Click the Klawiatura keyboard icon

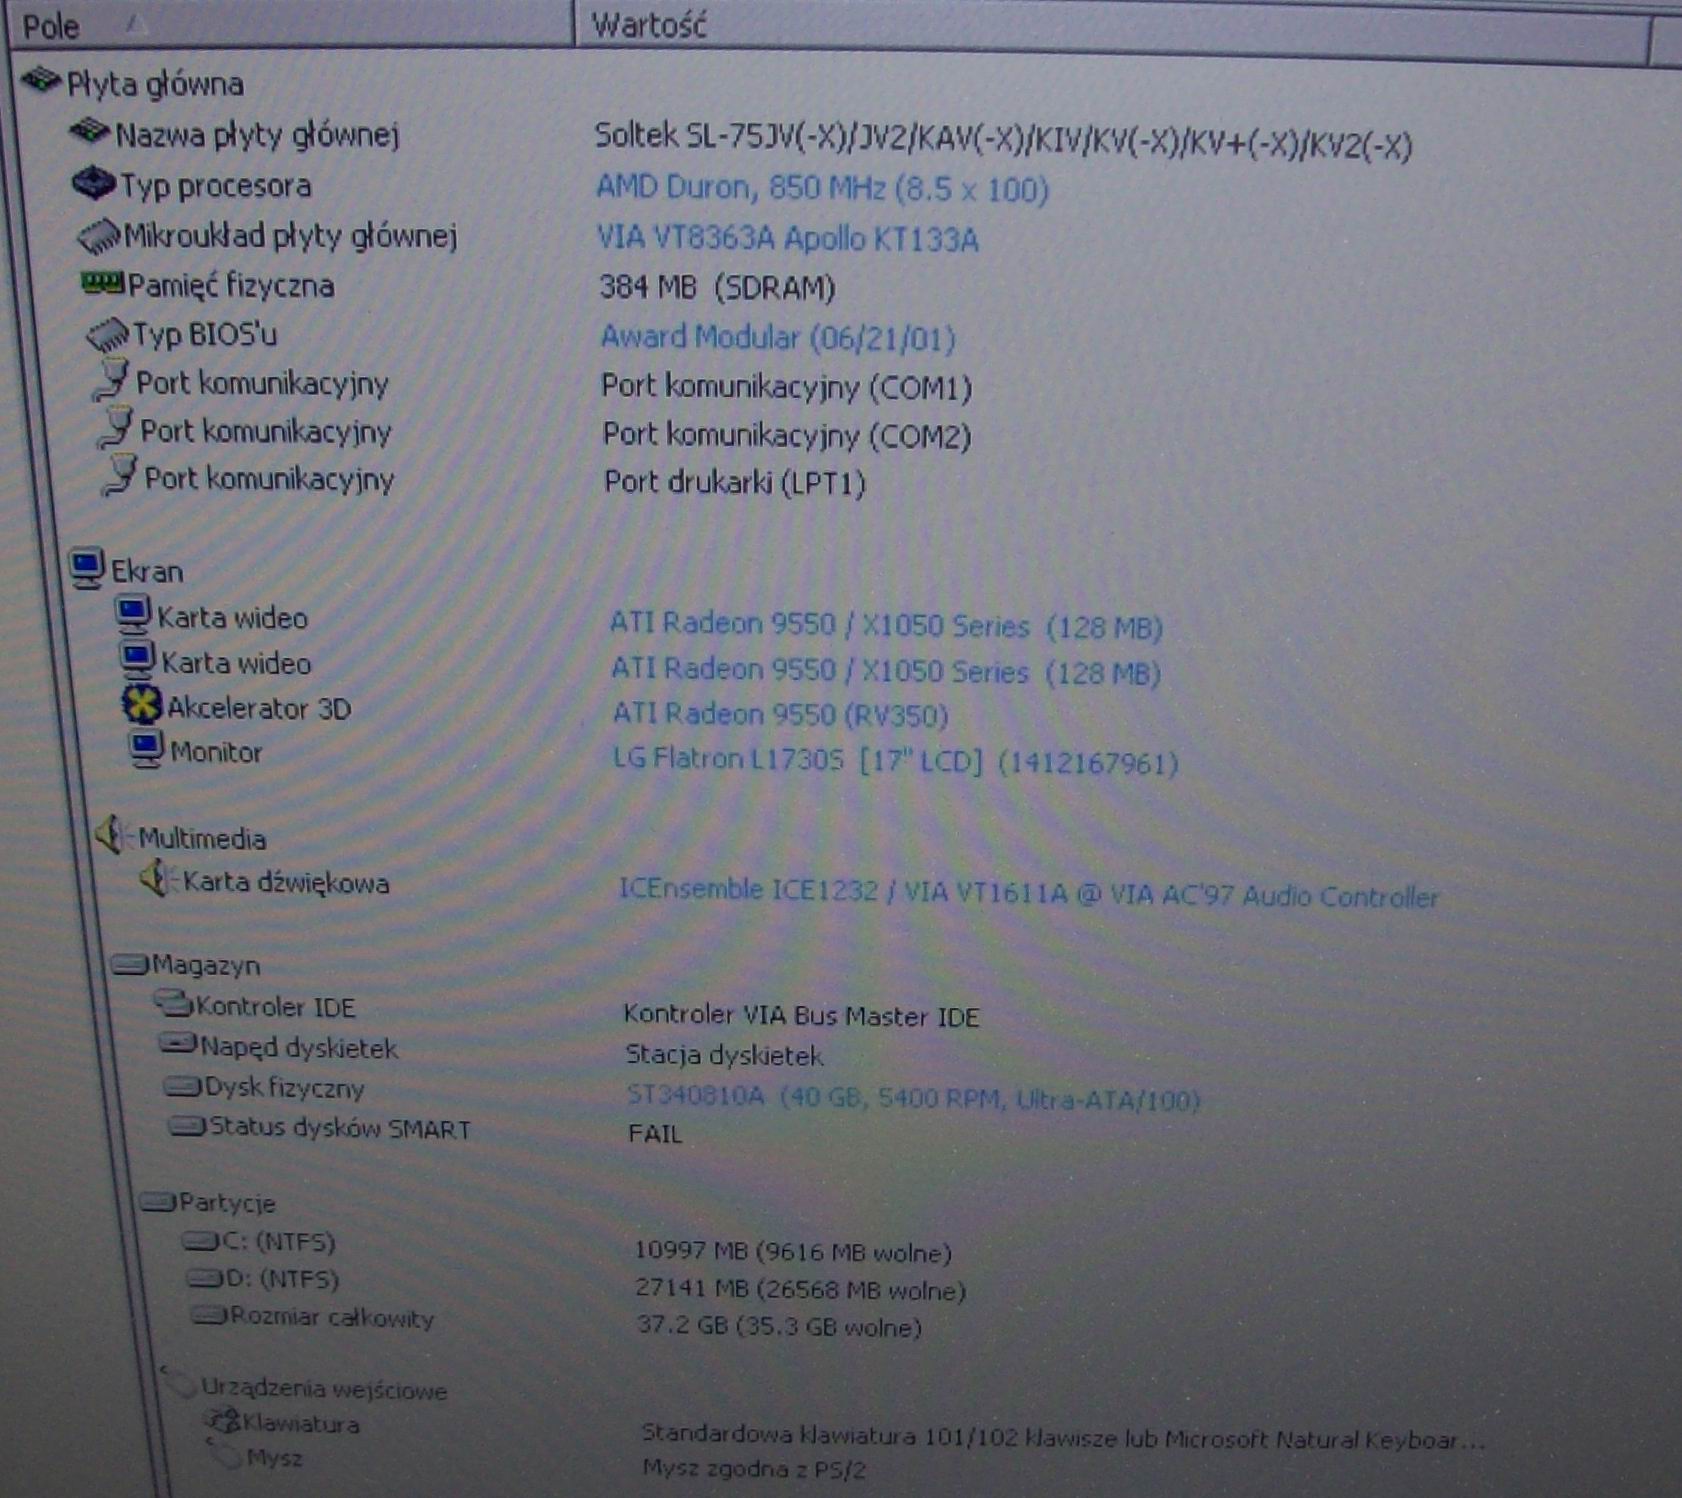[x=222, y=1421]
